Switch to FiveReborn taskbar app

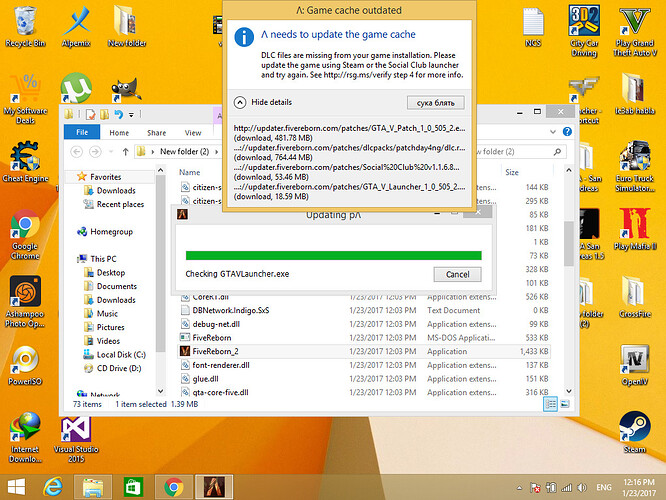pos(214,487)
